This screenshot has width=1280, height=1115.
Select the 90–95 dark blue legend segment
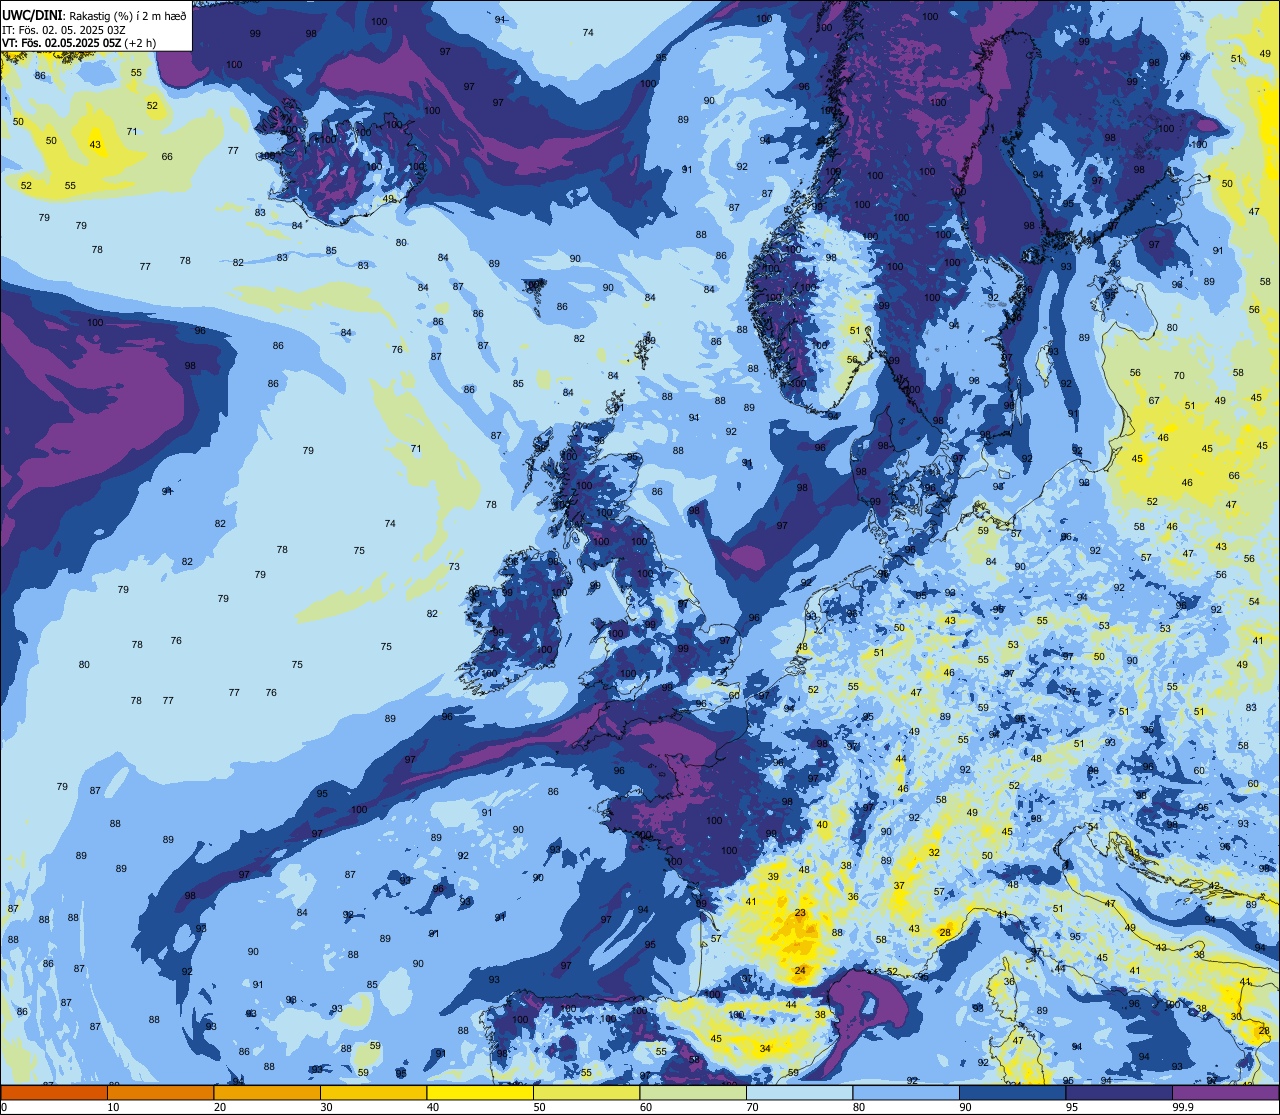coord(1012,1093)
